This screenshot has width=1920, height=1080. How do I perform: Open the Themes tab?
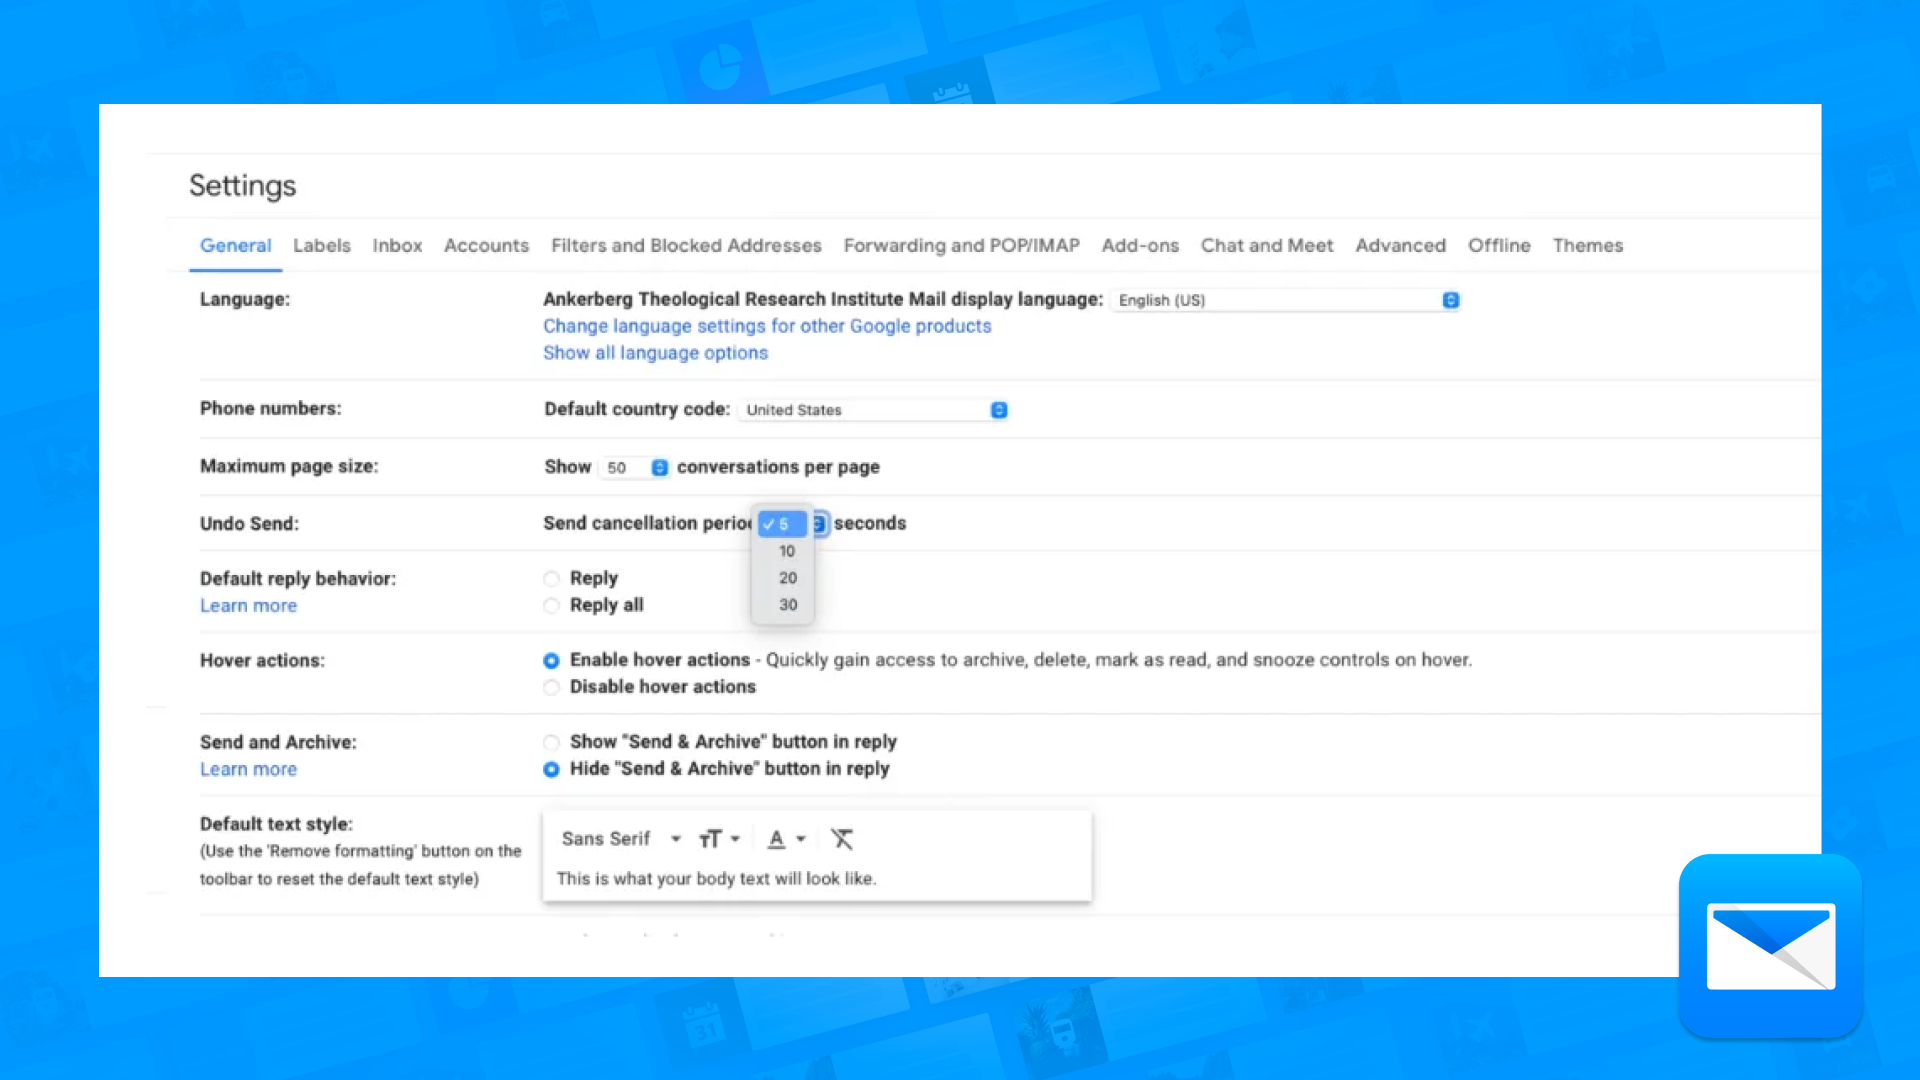[x=1588, y=246]
